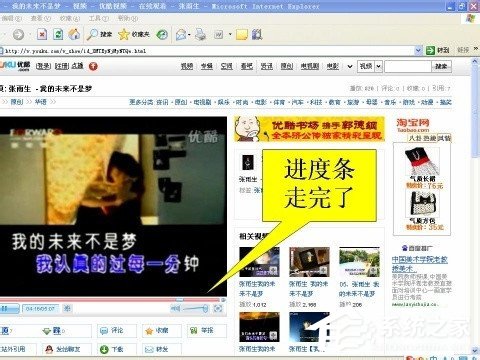Click the red video progress bar
Image resolution: width=480 pixels, height=360 pixels.
[x=110, y=300]
